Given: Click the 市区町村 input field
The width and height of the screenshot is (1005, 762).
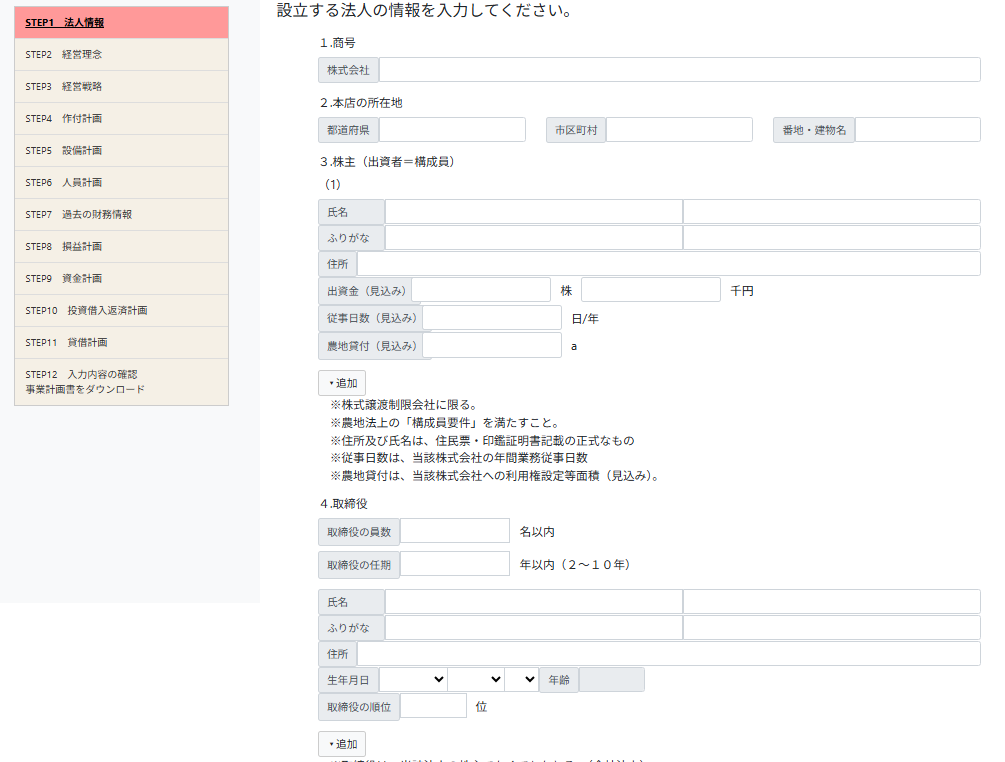Looking at the screenshot, I should click(679, 130).
